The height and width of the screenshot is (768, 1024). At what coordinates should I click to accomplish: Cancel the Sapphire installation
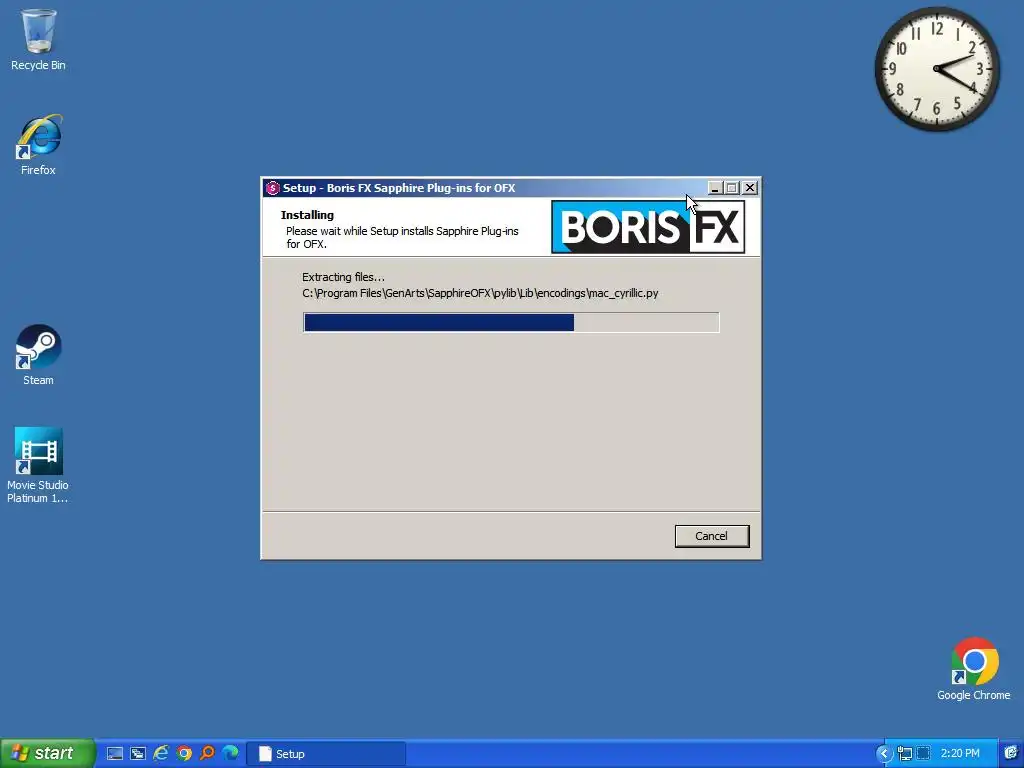click(x=711, y=536)
